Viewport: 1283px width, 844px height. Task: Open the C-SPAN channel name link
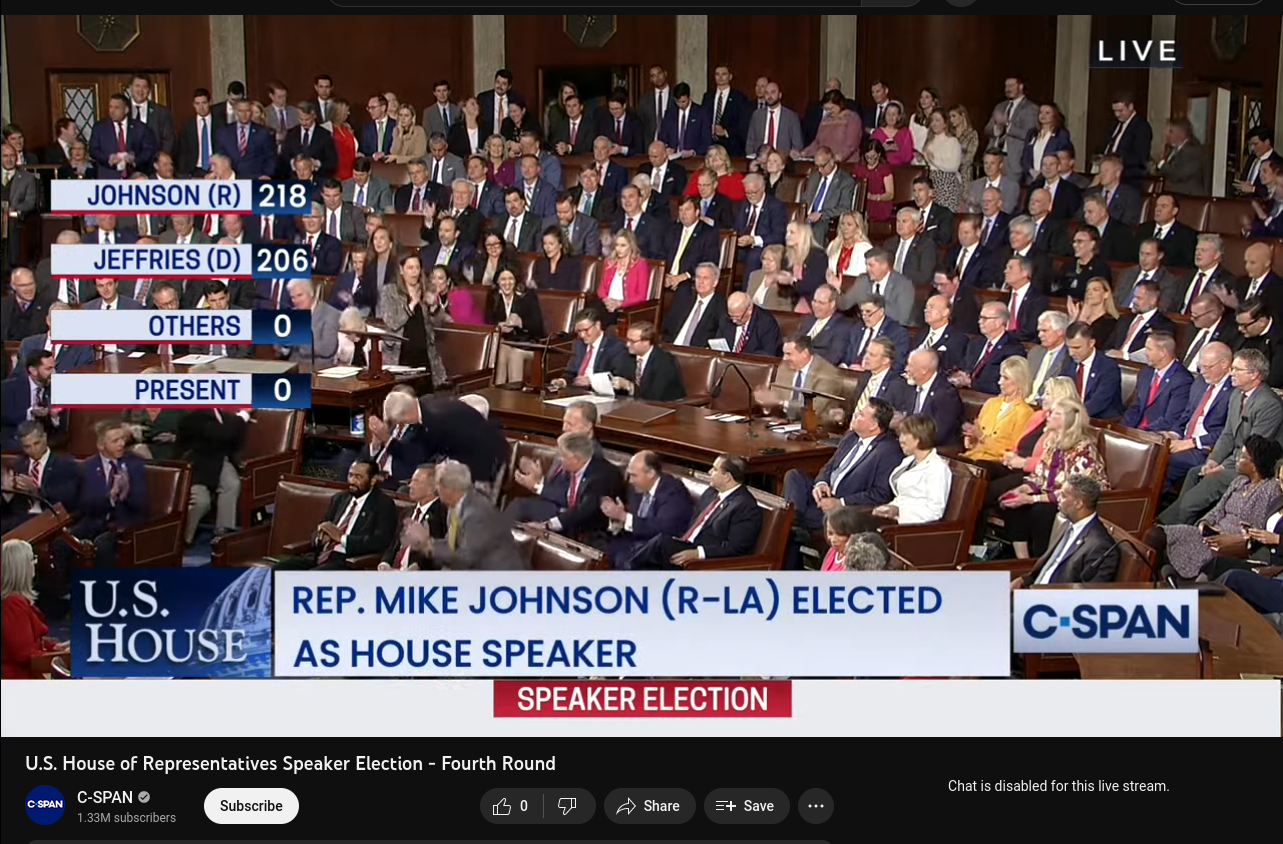(105, 797)
